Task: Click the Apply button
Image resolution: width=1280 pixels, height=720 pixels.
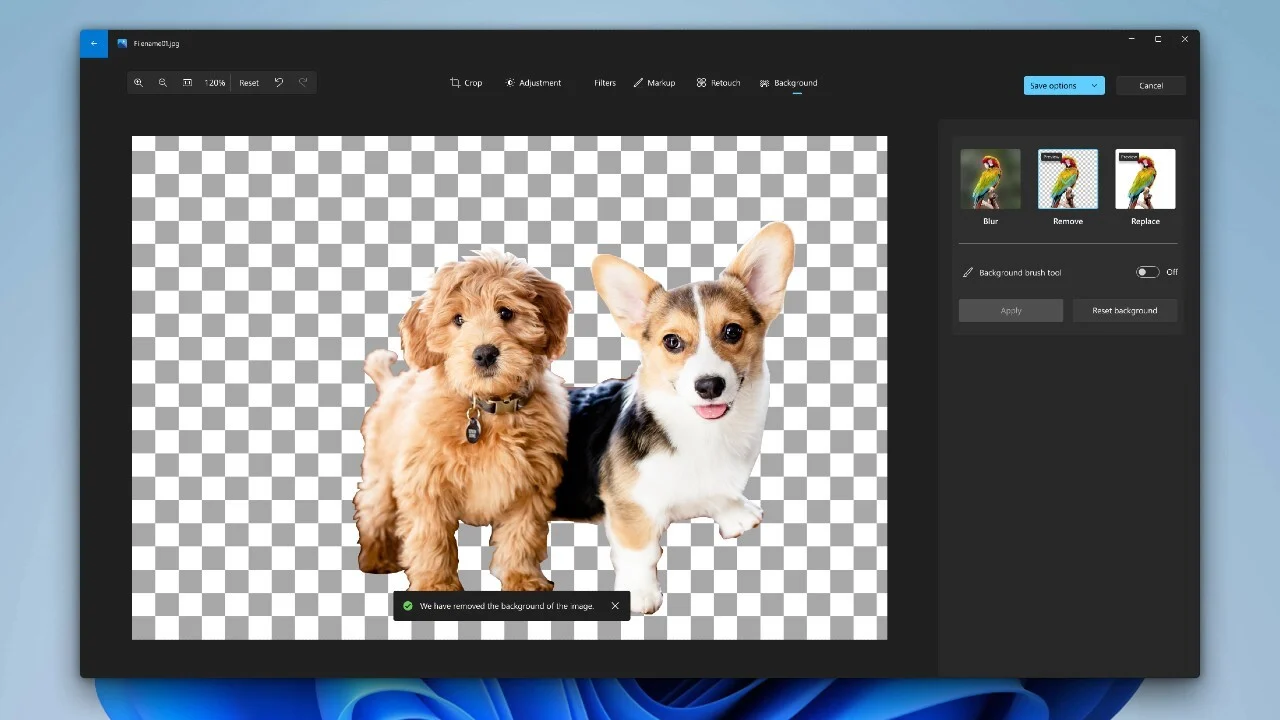Action: [x=1011, y=311]
